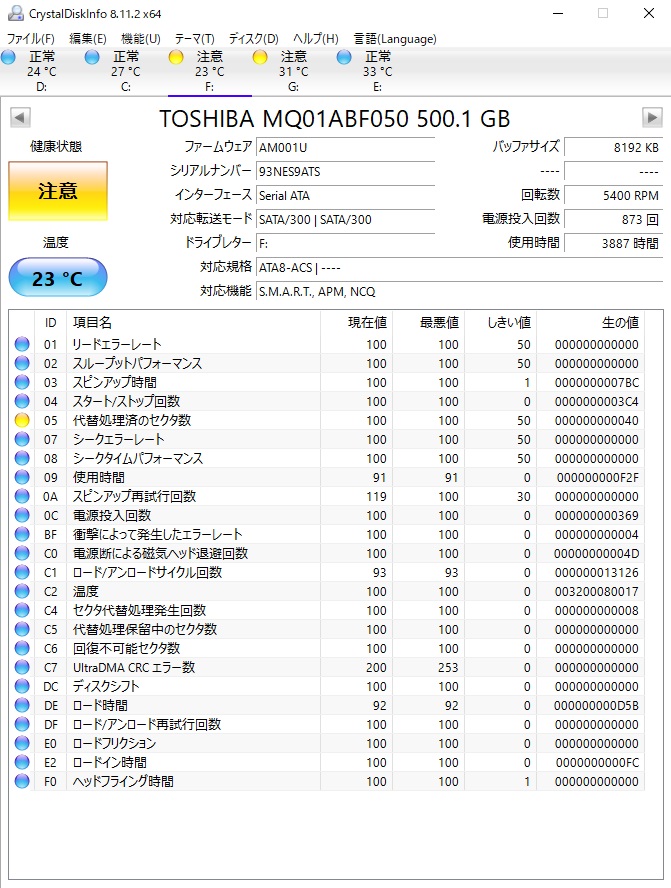Click the yellow 注意 health status button

coord(57,191)
